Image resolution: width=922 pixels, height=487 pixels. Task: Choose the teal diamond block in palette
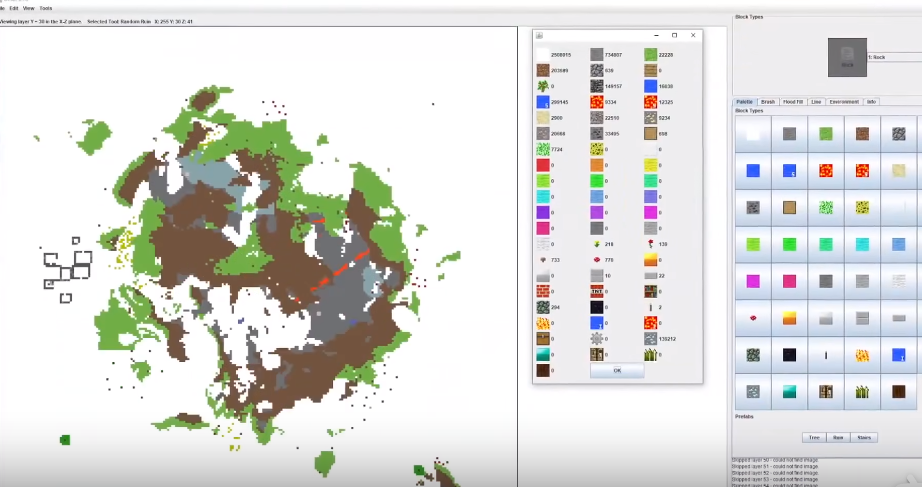tap(789, 391)
